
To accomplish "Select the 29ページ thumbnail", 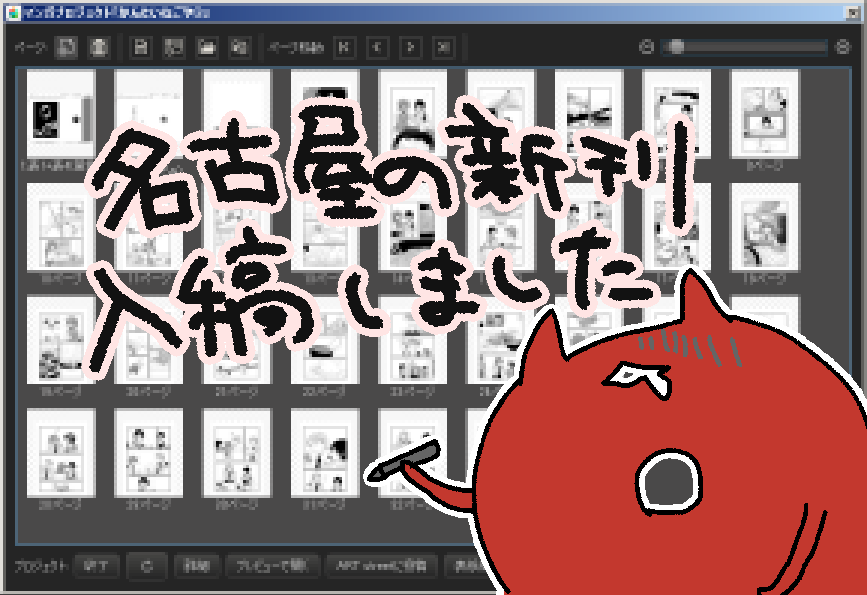I will tap(148, 453).
